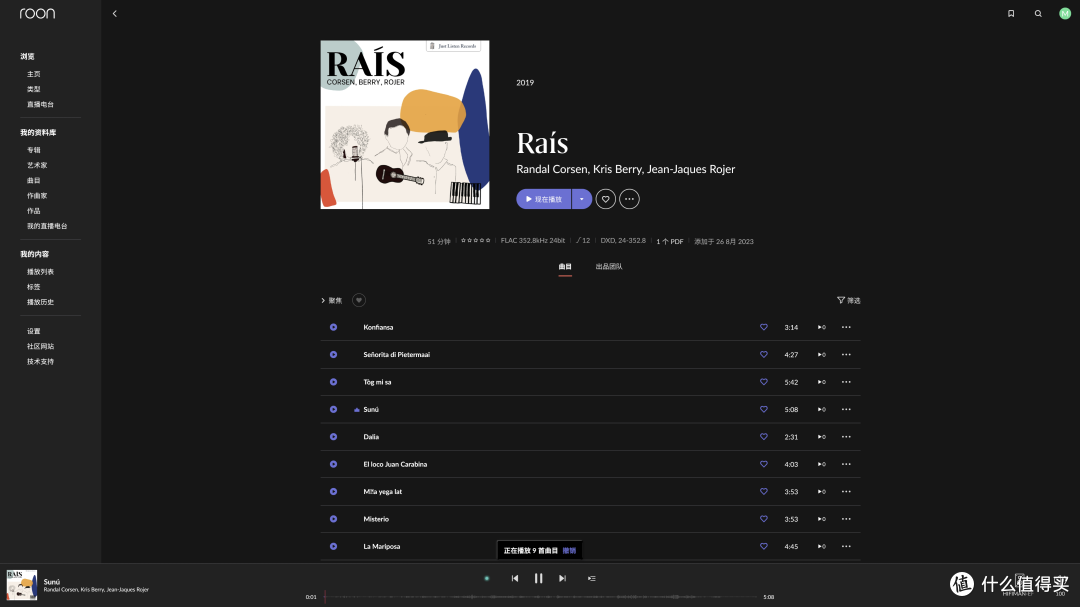Screen dimensions: 1080x607
Task: Open artist Randal Corsen link
Action: (x=552, y=169)
